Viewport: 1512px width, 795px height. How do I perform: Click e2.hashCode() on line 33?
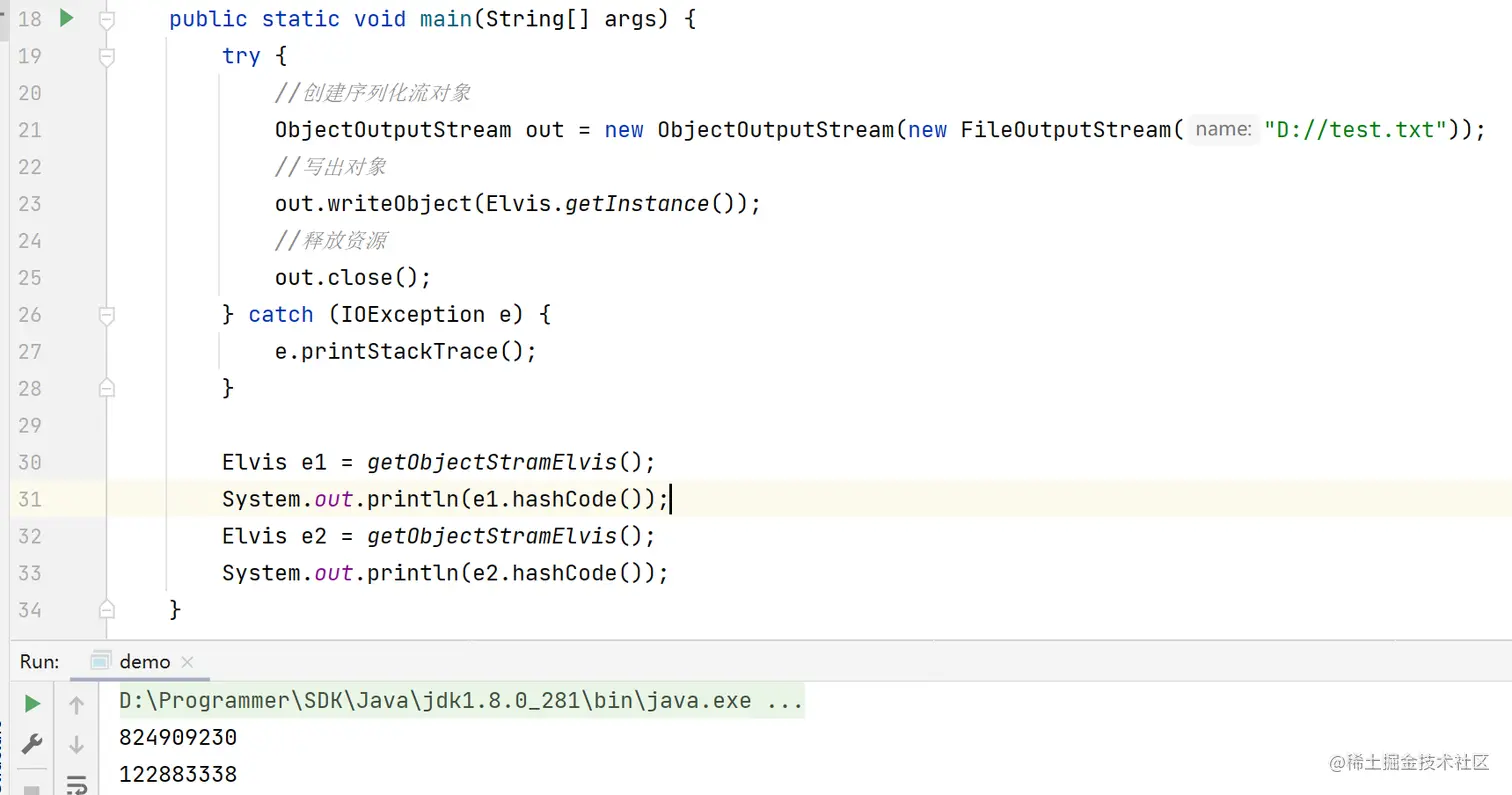point(558,573)
